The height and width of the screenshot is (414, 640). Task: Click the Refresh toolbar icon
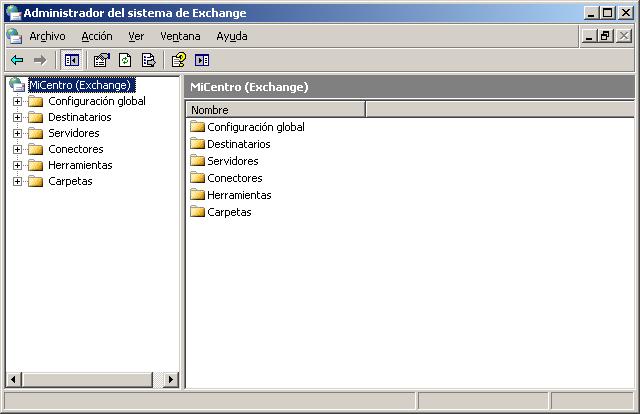[x=125, y=60]
